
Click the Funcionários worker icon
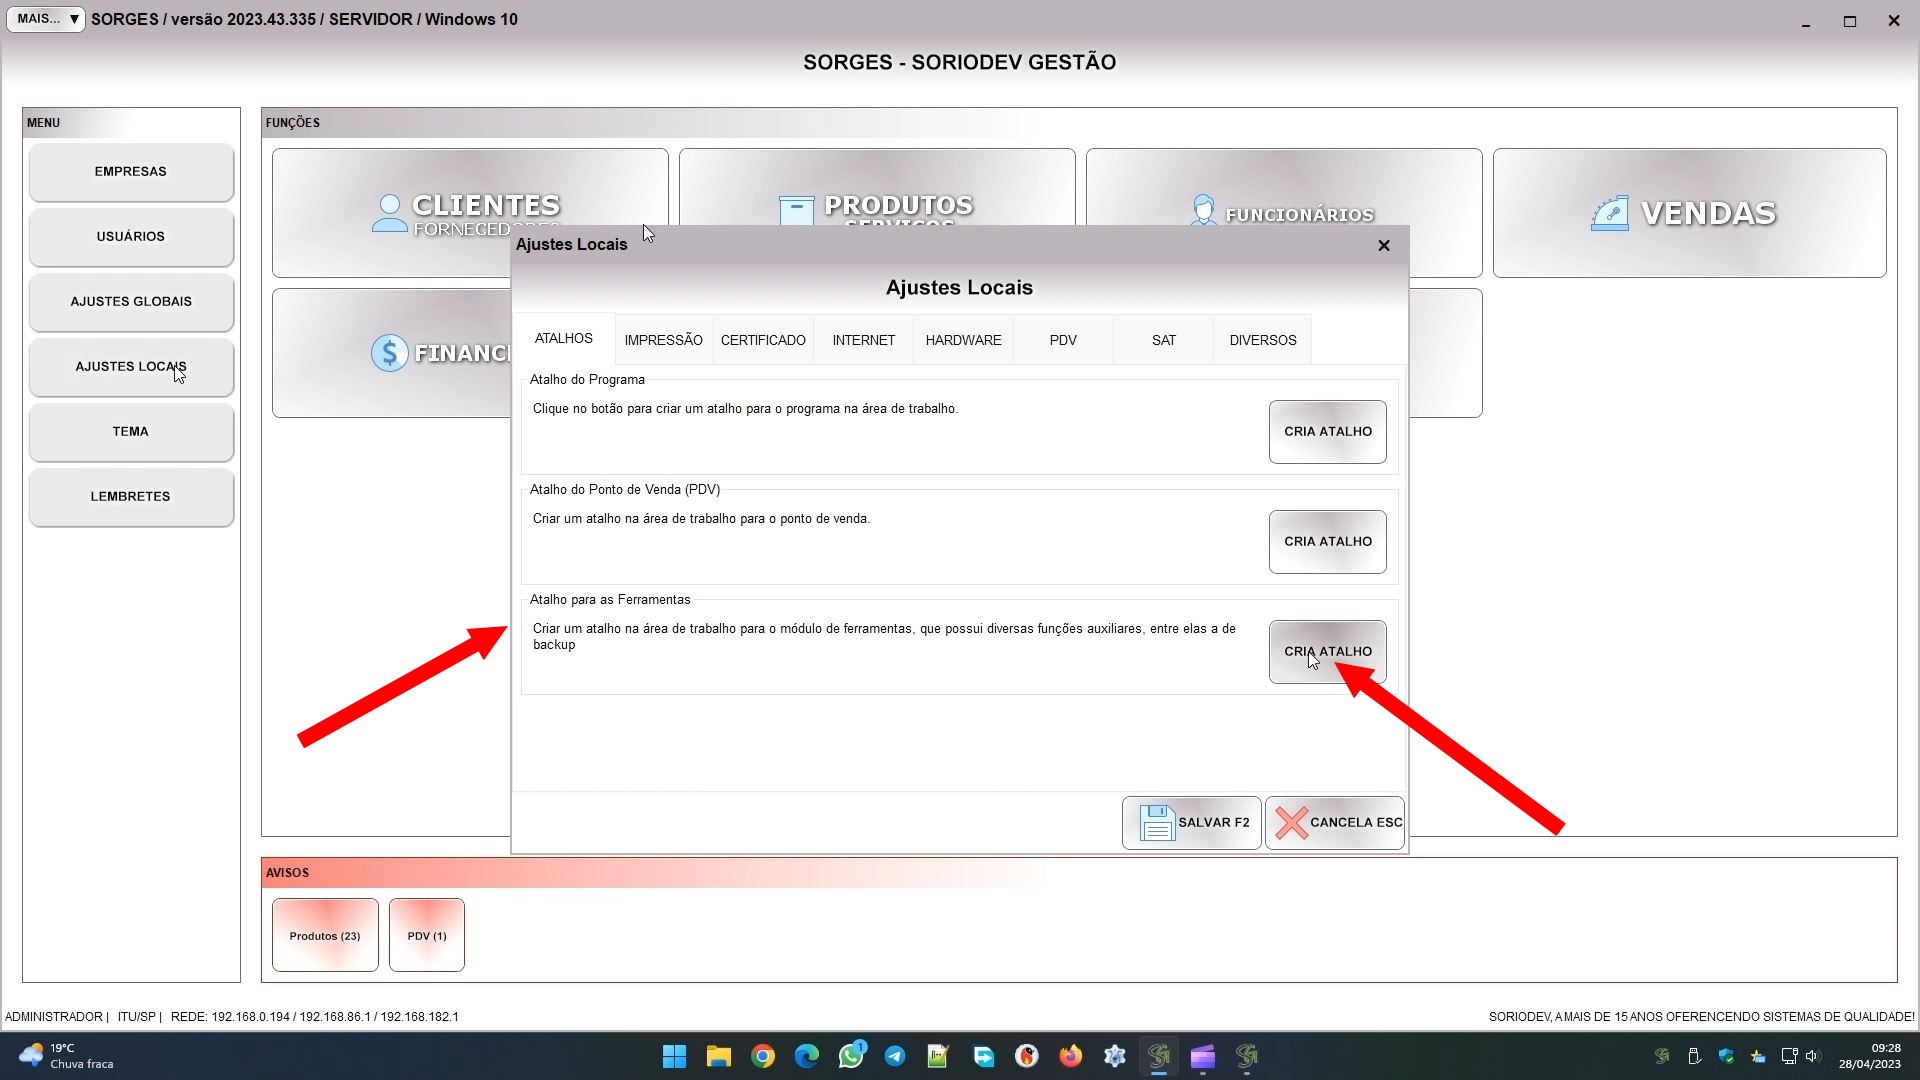pos(1203,210)
